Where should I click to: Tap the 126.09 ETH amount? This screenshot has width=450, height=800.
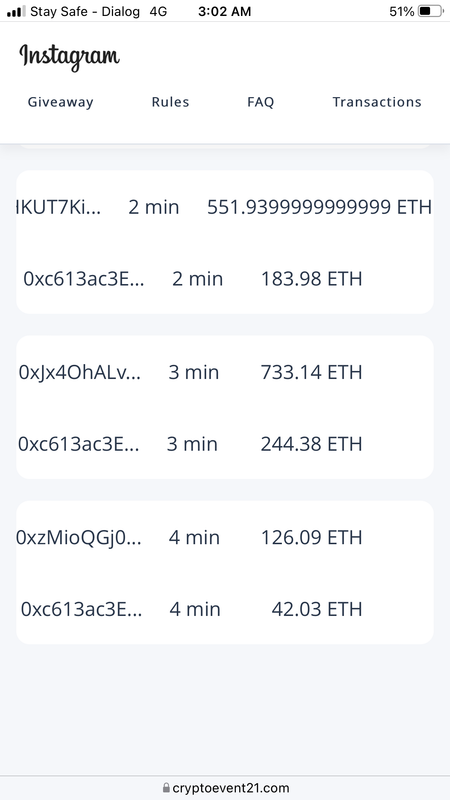(x=311, y=538)
